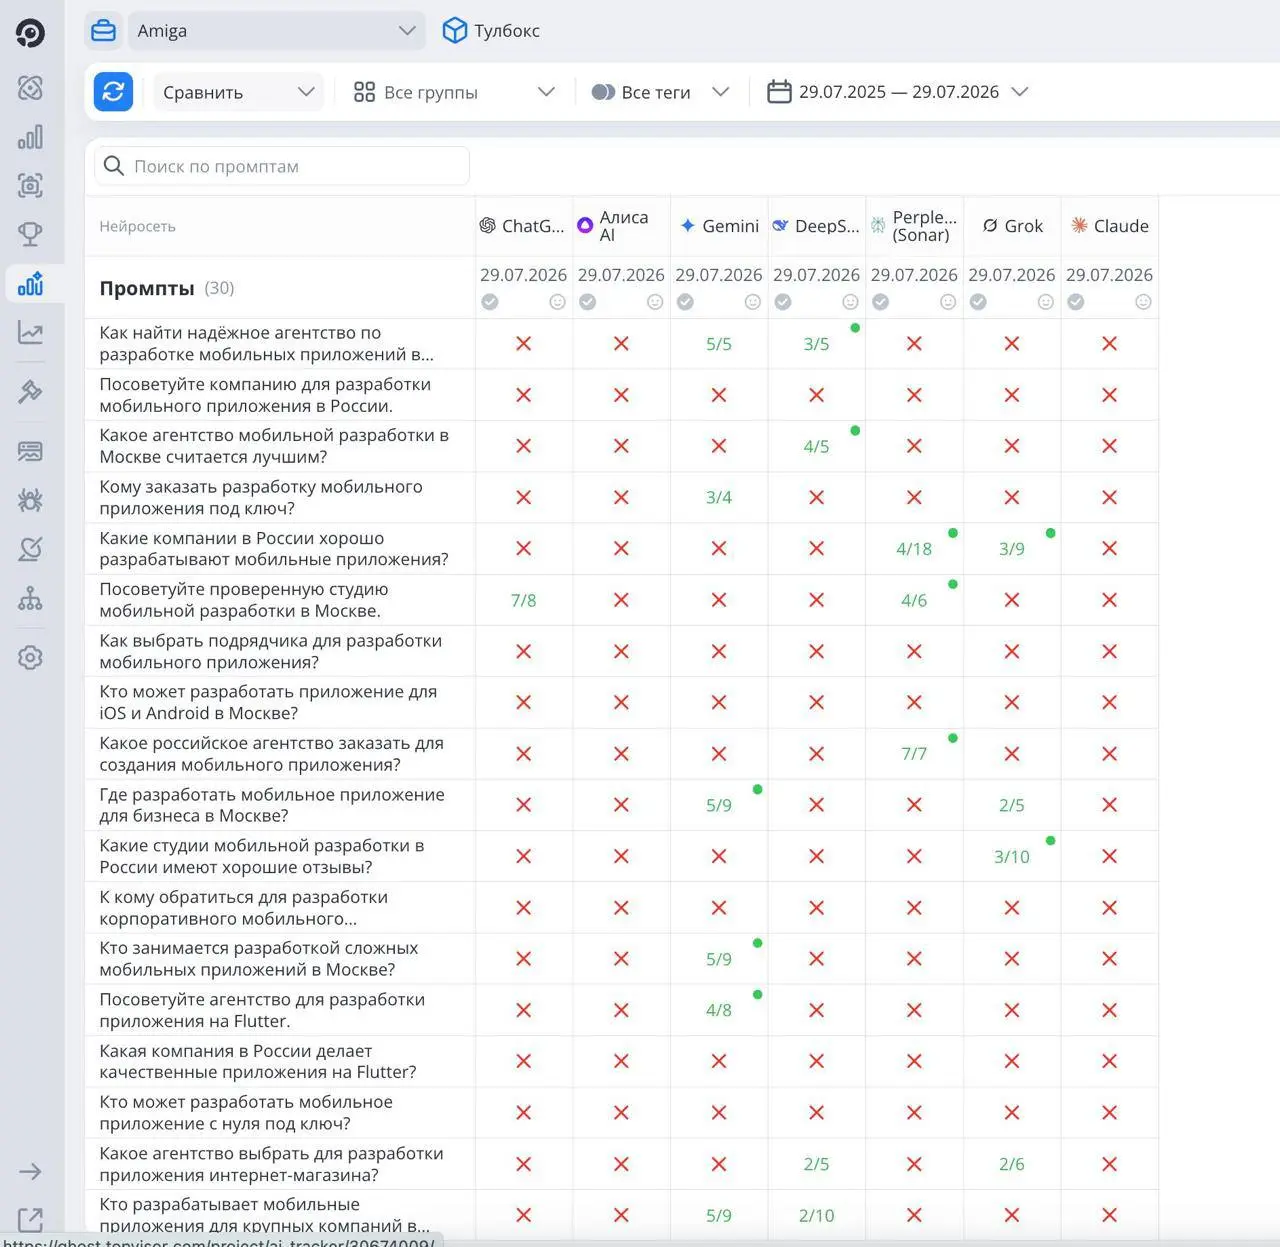This screenshot has height=1247, width=1280.
Task: Open the Сравнить mode dropdown
Action: tap(238, 92)
